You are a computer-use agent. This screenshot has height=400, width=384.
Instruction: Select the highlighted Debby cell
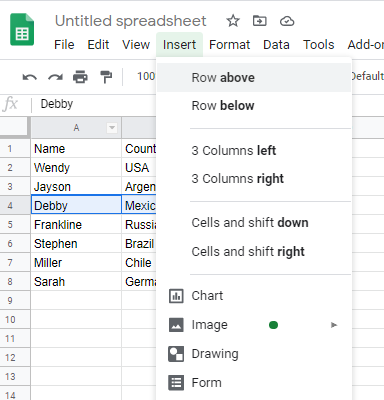(x=76, y=205)
